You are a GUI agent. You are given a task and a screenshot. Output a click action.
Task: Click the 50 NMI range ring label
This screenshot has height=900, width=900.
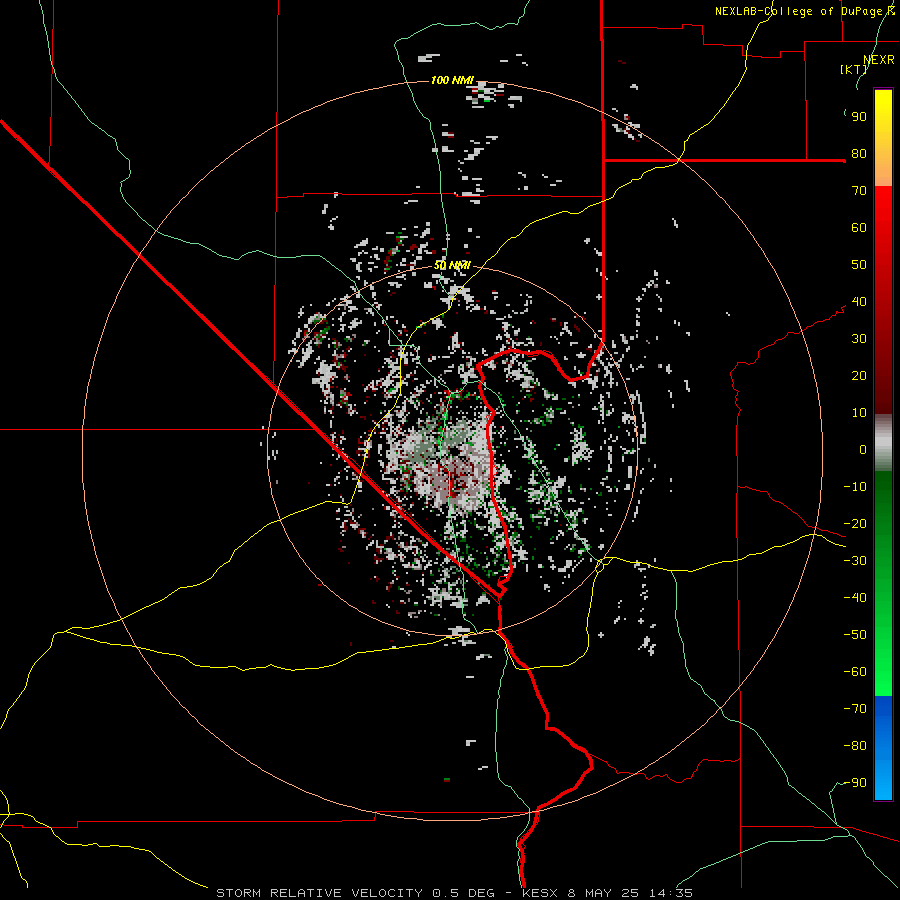tap(452, 265)
